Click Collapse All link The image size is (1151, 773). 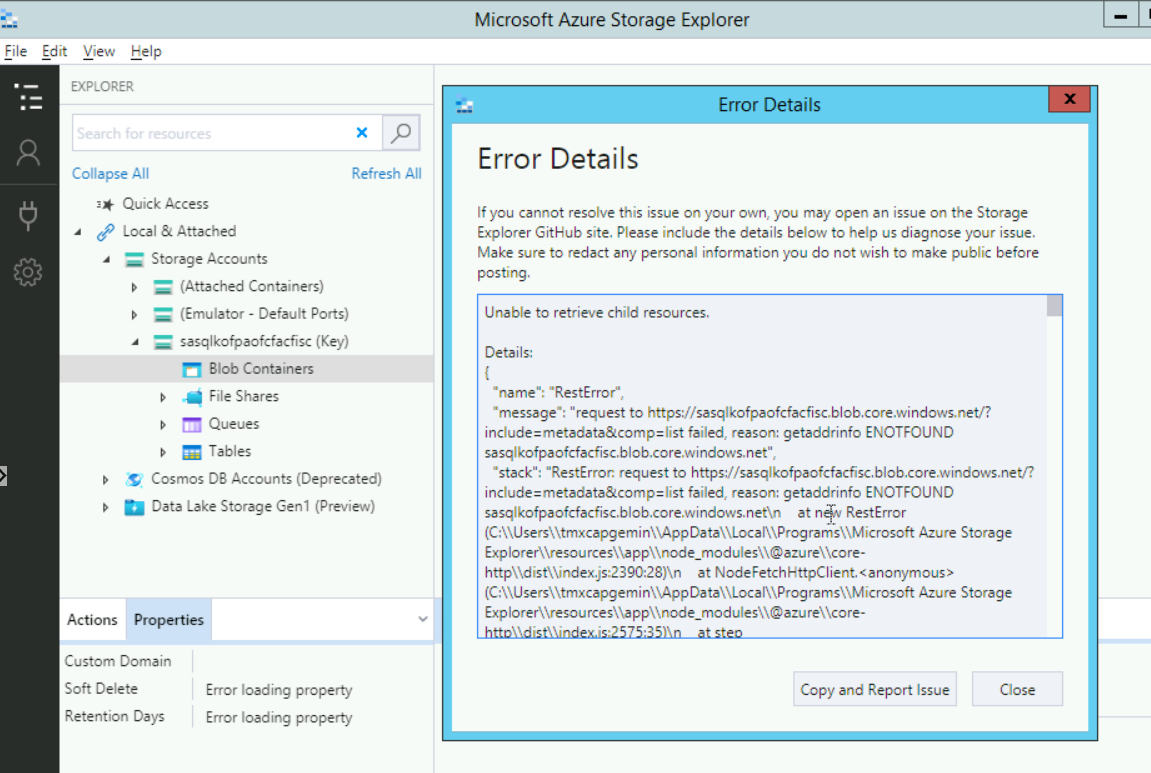110,174
